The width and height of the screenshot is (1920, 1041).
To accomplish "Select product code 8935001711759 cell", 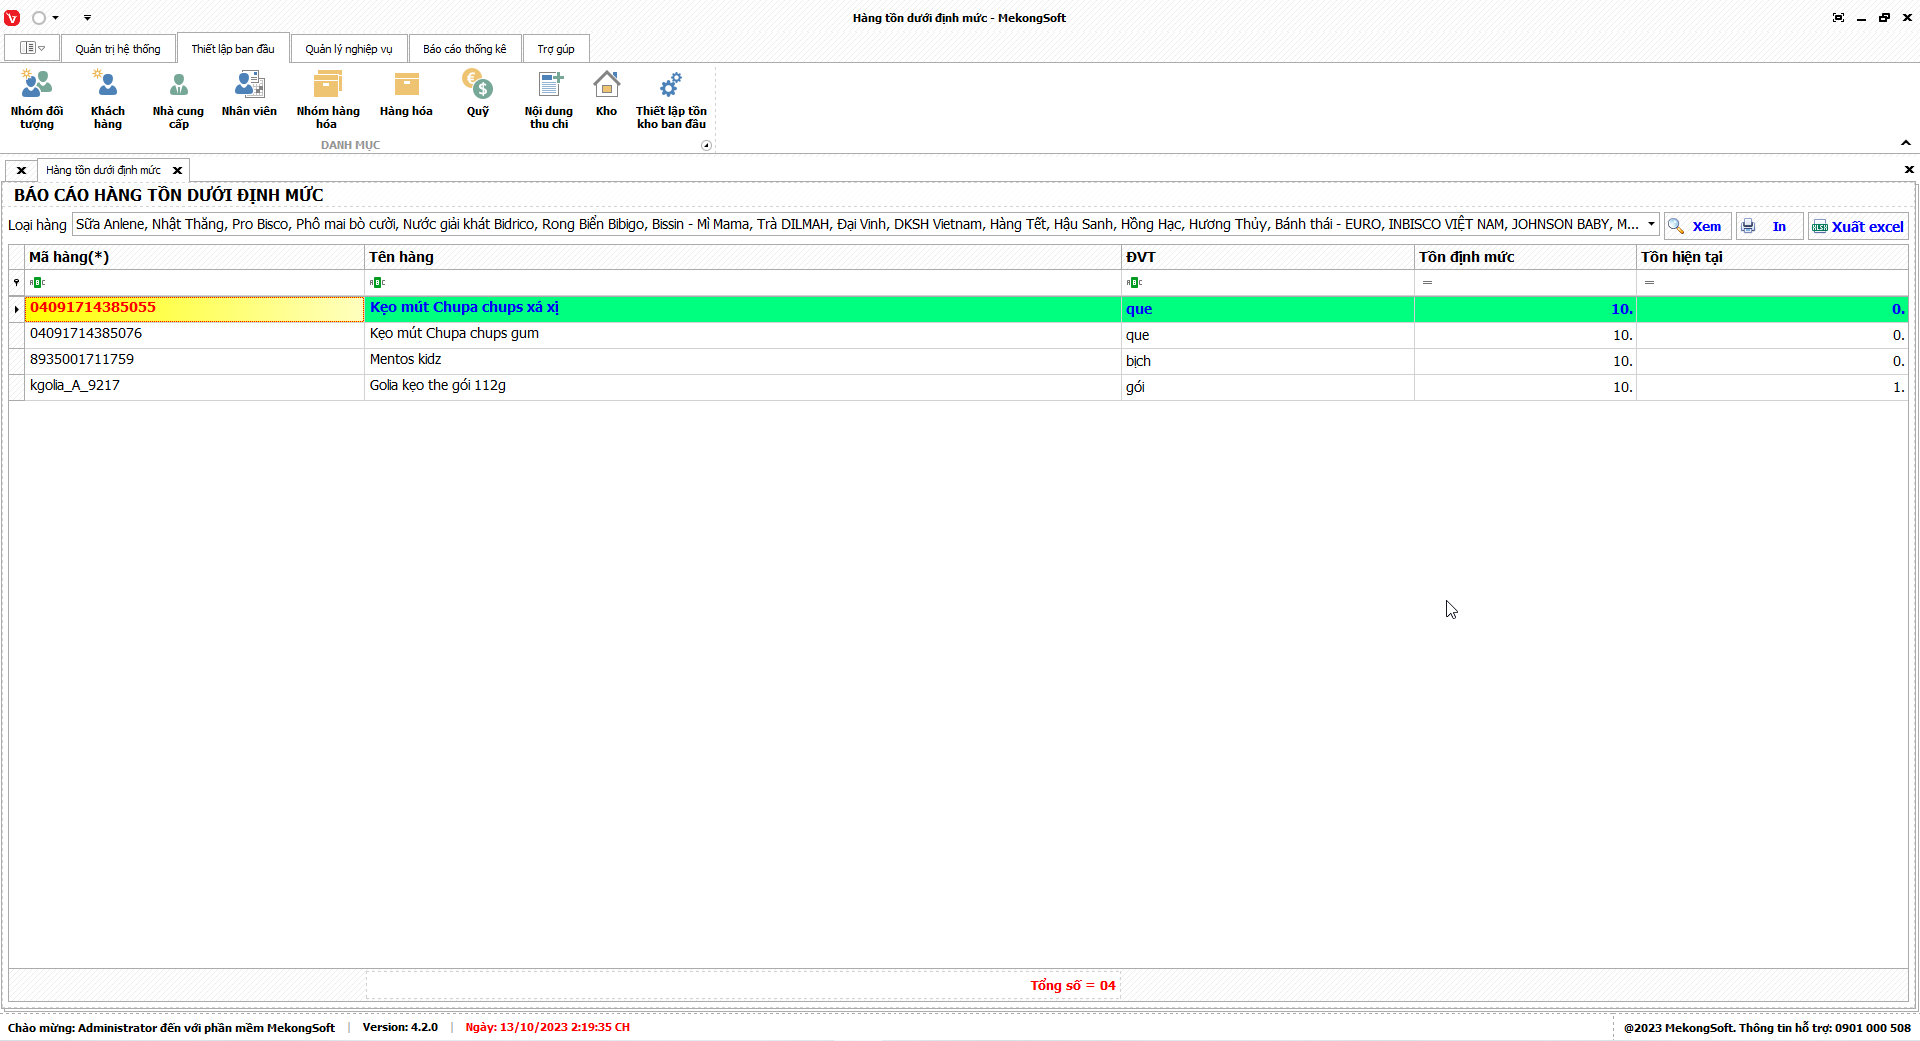I will click(x=194, y=360).
